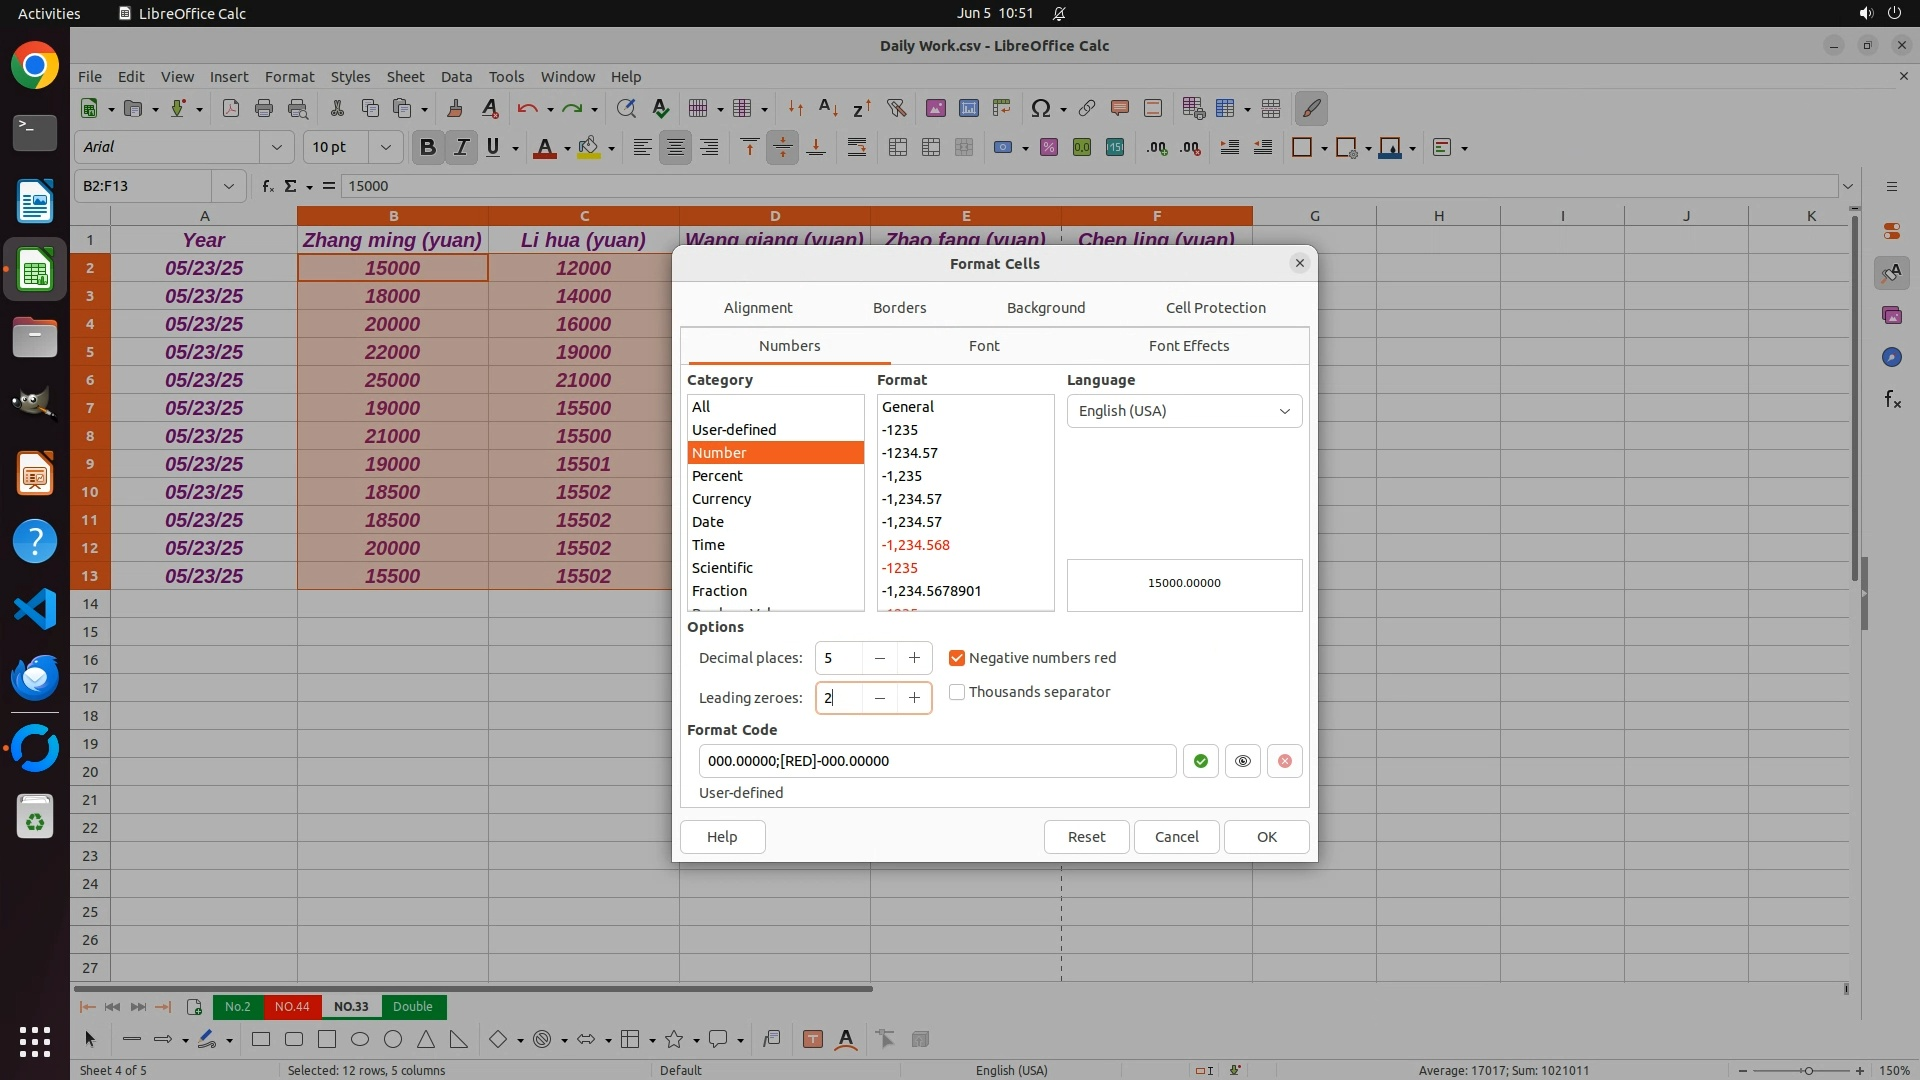
Task: Open Visual Studio Code from dock
Action: (35, 609)
